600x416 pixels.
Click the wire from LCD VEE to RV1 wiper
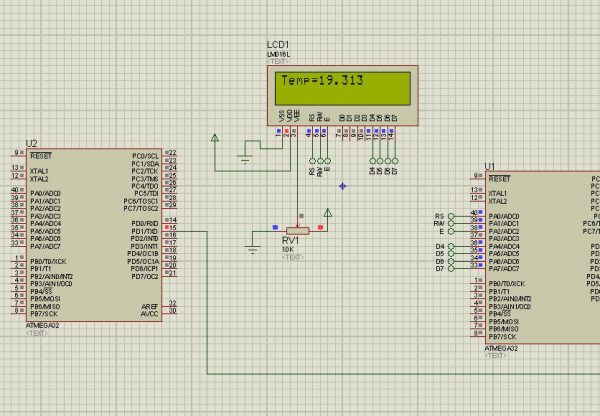(298, 180)
